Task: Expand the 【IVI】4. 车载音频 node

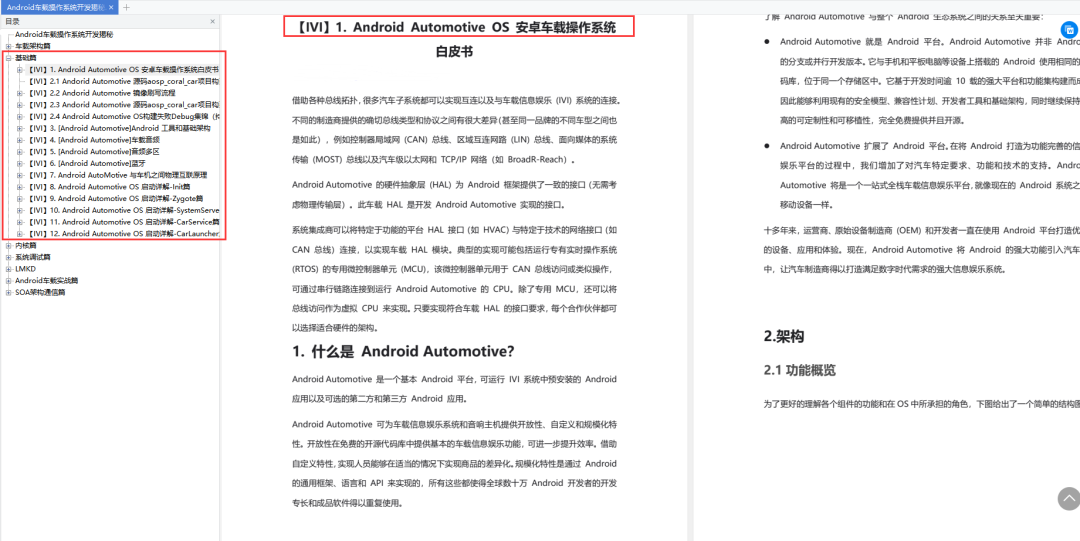Action: (x=19, y=139)
